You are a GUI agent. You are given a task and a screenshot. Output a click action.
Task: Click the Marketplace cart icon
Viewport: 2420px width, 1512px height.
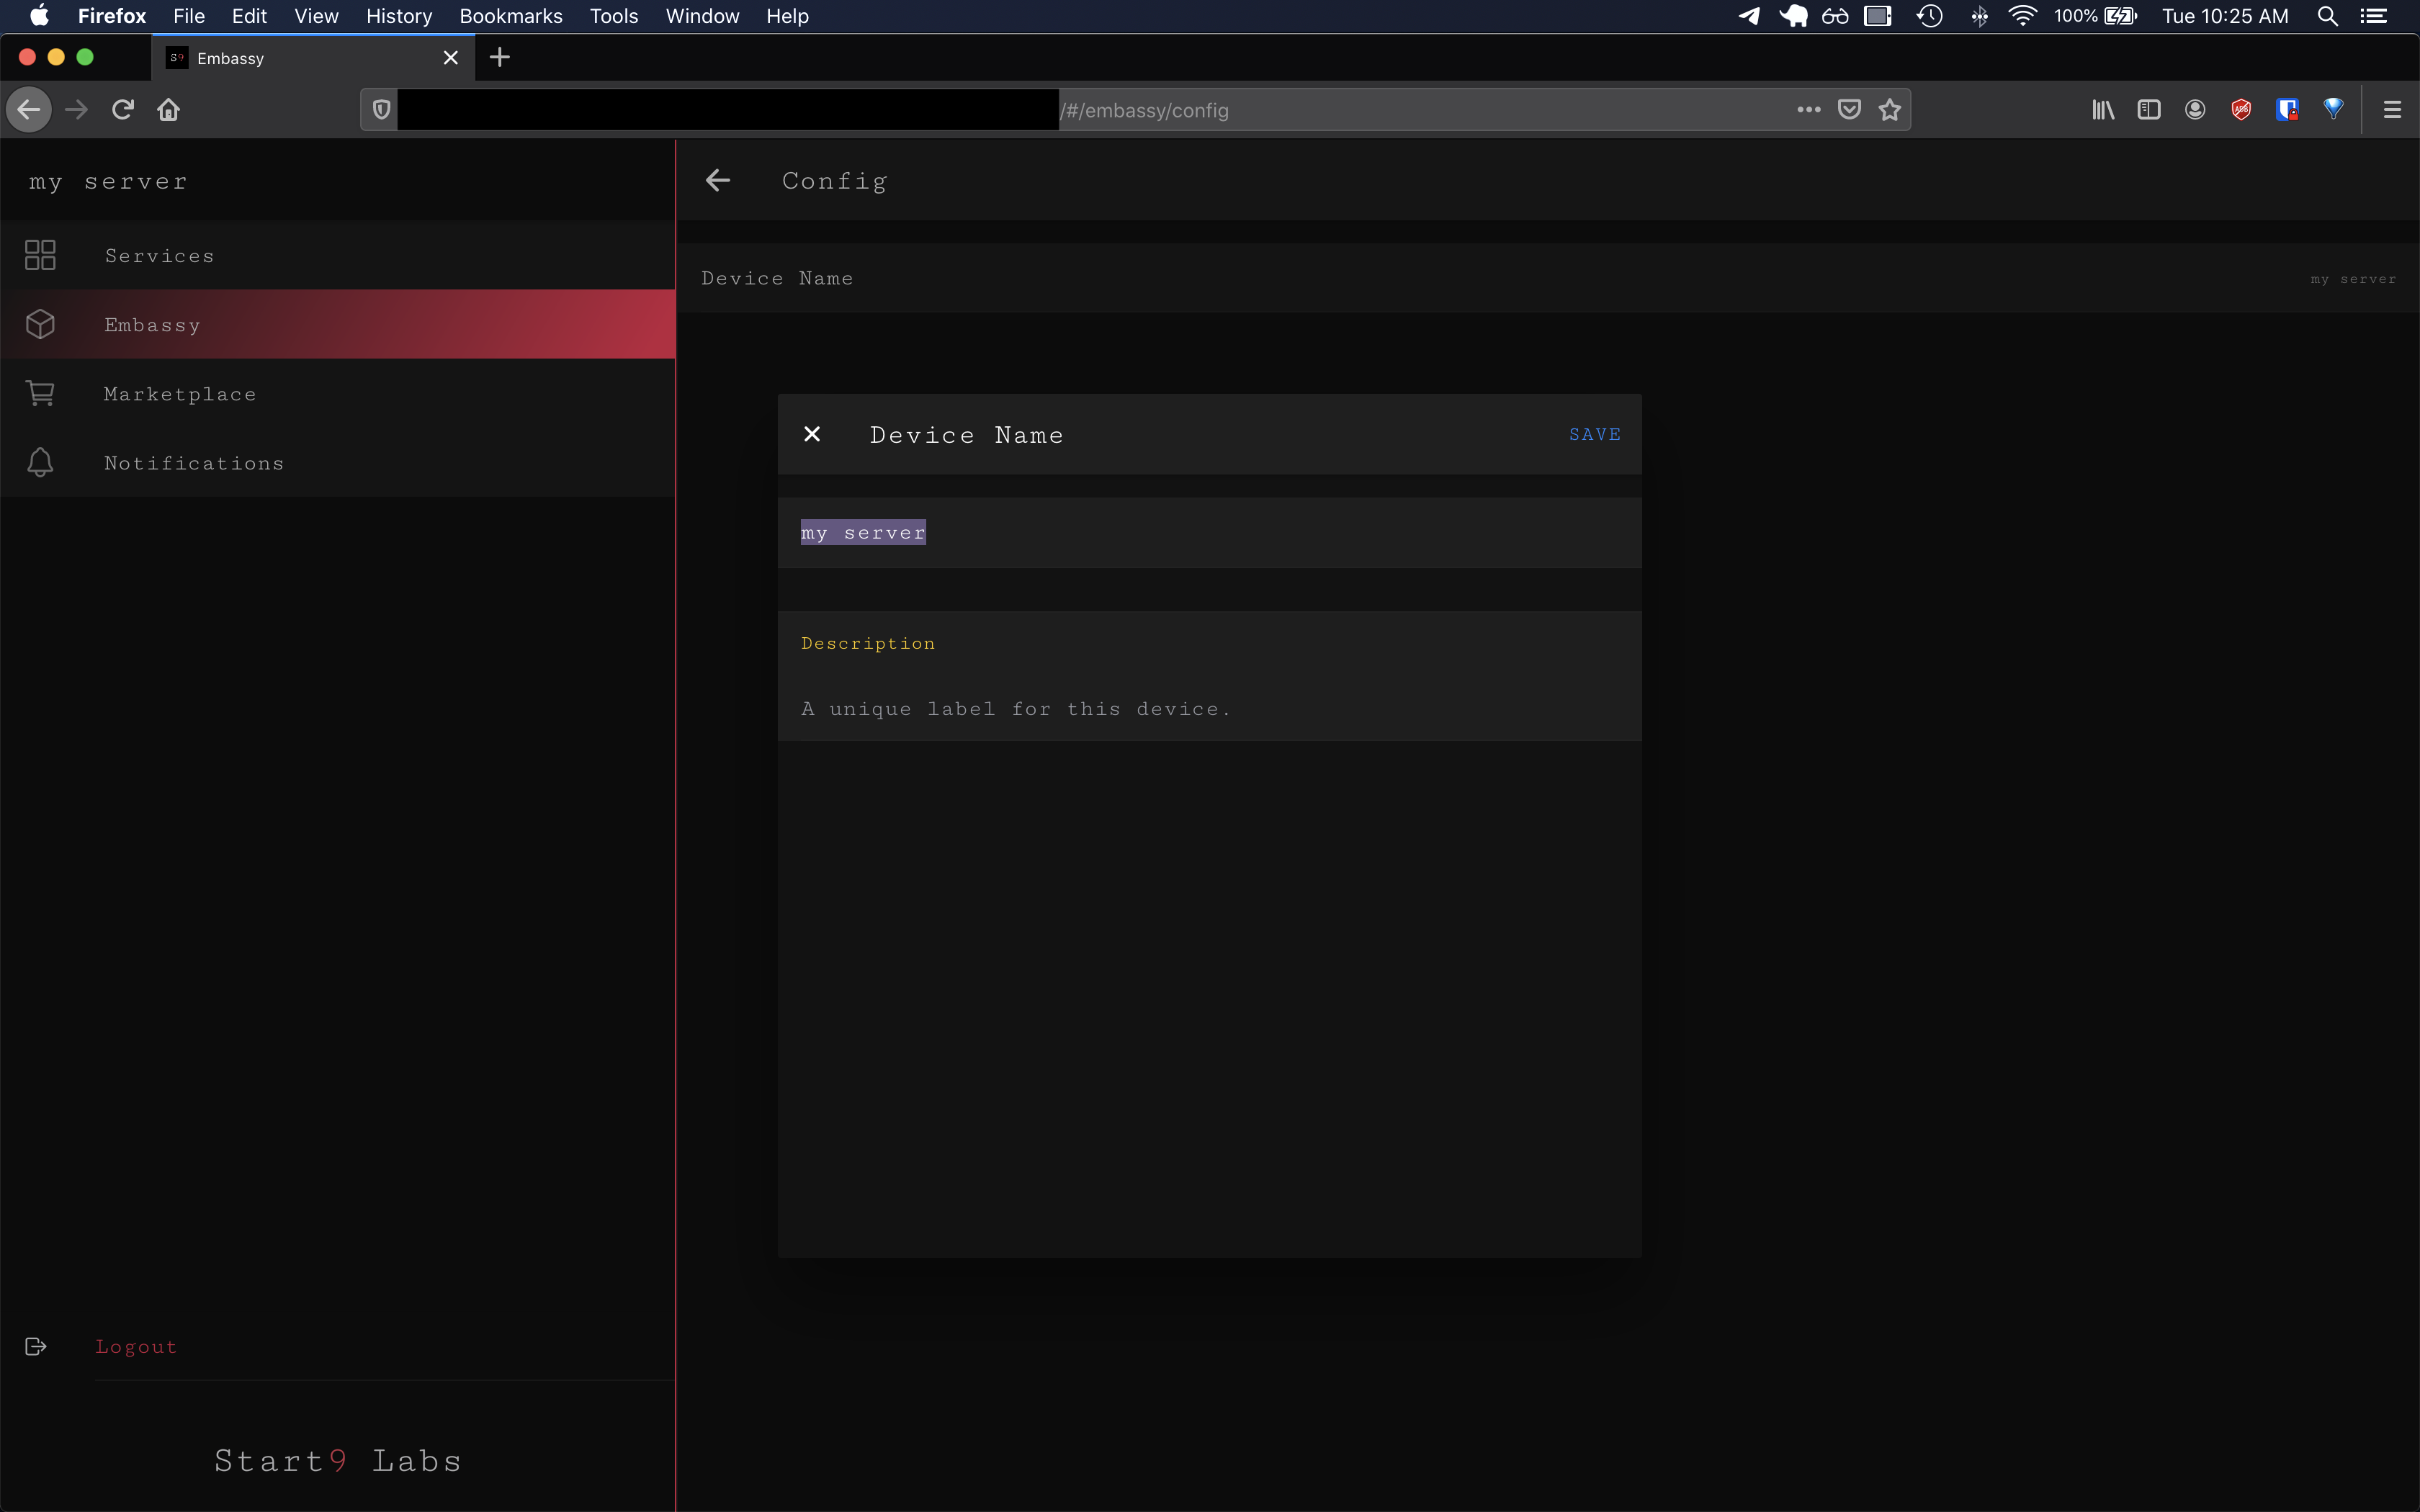40,393
